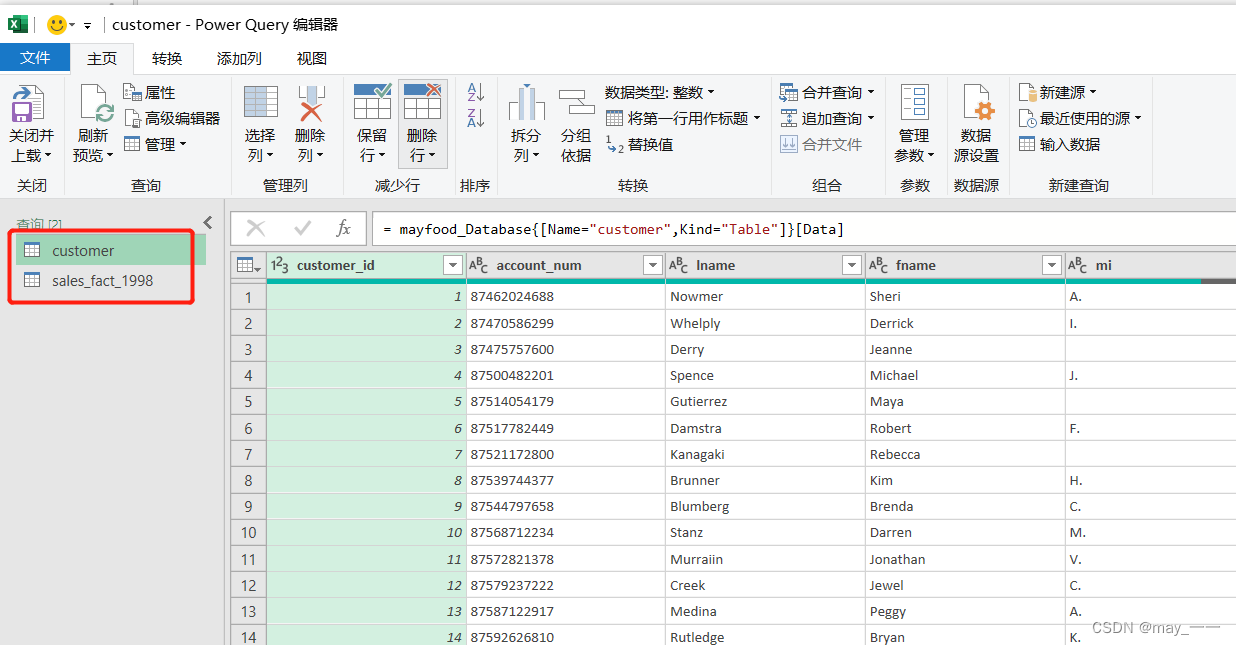
Task: Click the cell containing Gutierrez
Action: click(765, 401)
